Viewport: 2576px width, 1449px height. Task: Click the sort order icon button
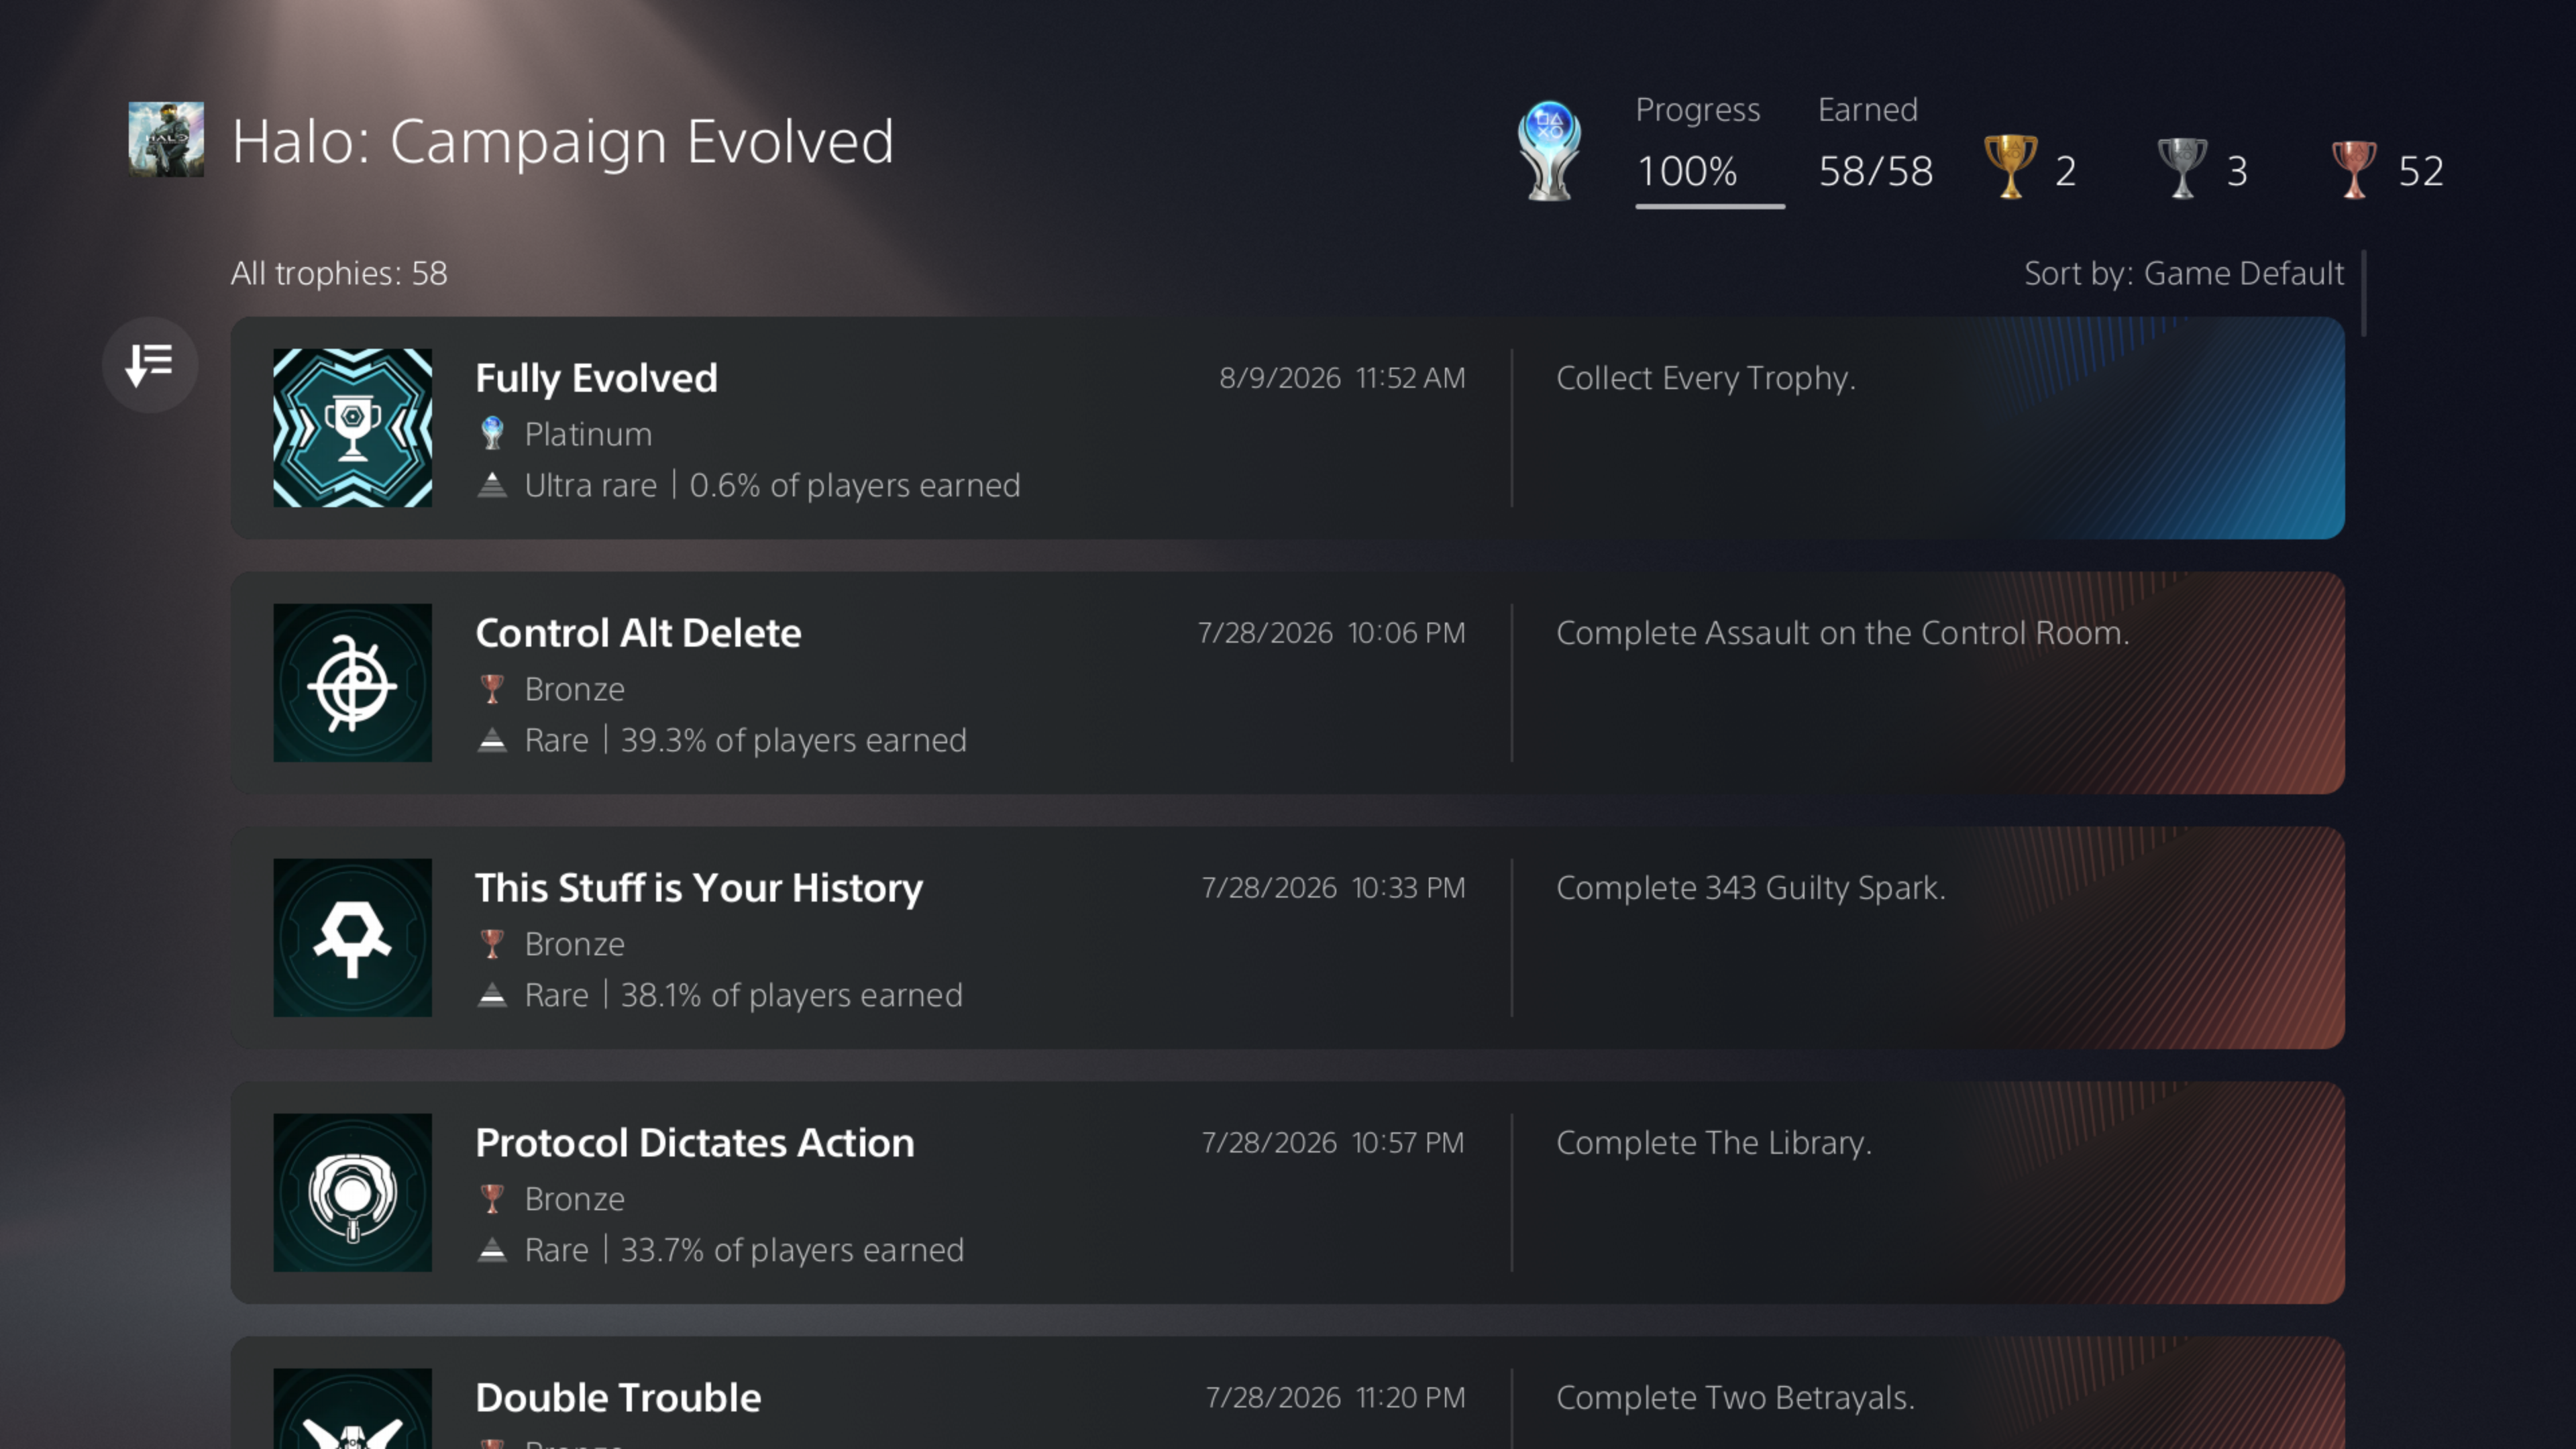pyautogui.click(x=150, y=365)
